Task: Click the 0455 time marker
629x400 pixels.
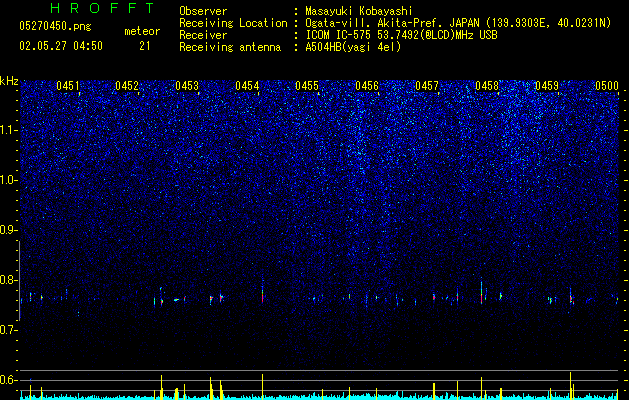Action: pos(307,86)
